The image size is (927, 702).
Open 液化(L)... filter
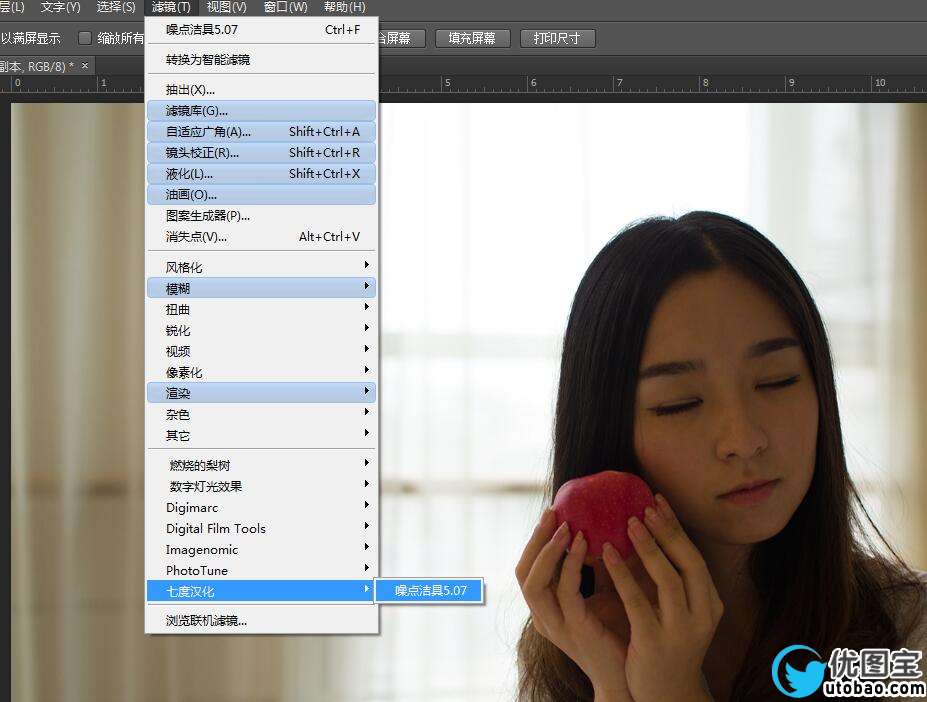pos(261,174)
